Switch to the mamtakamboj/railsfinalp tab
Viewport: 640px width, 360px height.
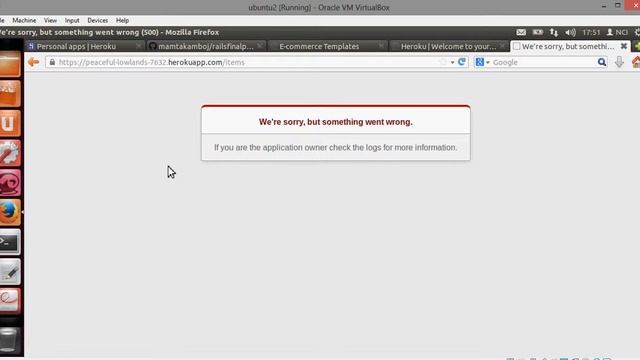click(206, 46)
